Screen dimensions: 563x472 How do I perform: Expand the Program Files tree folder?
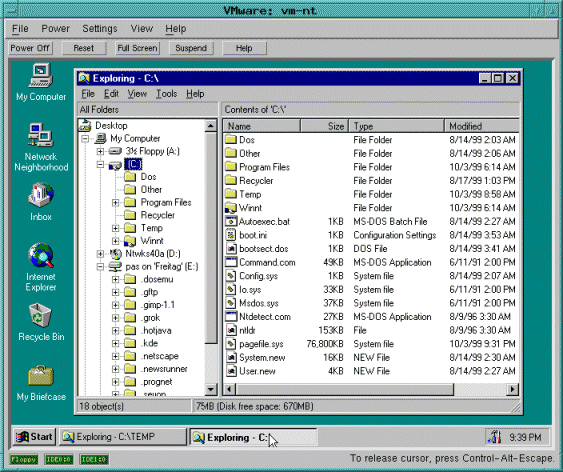coord(115,203)
